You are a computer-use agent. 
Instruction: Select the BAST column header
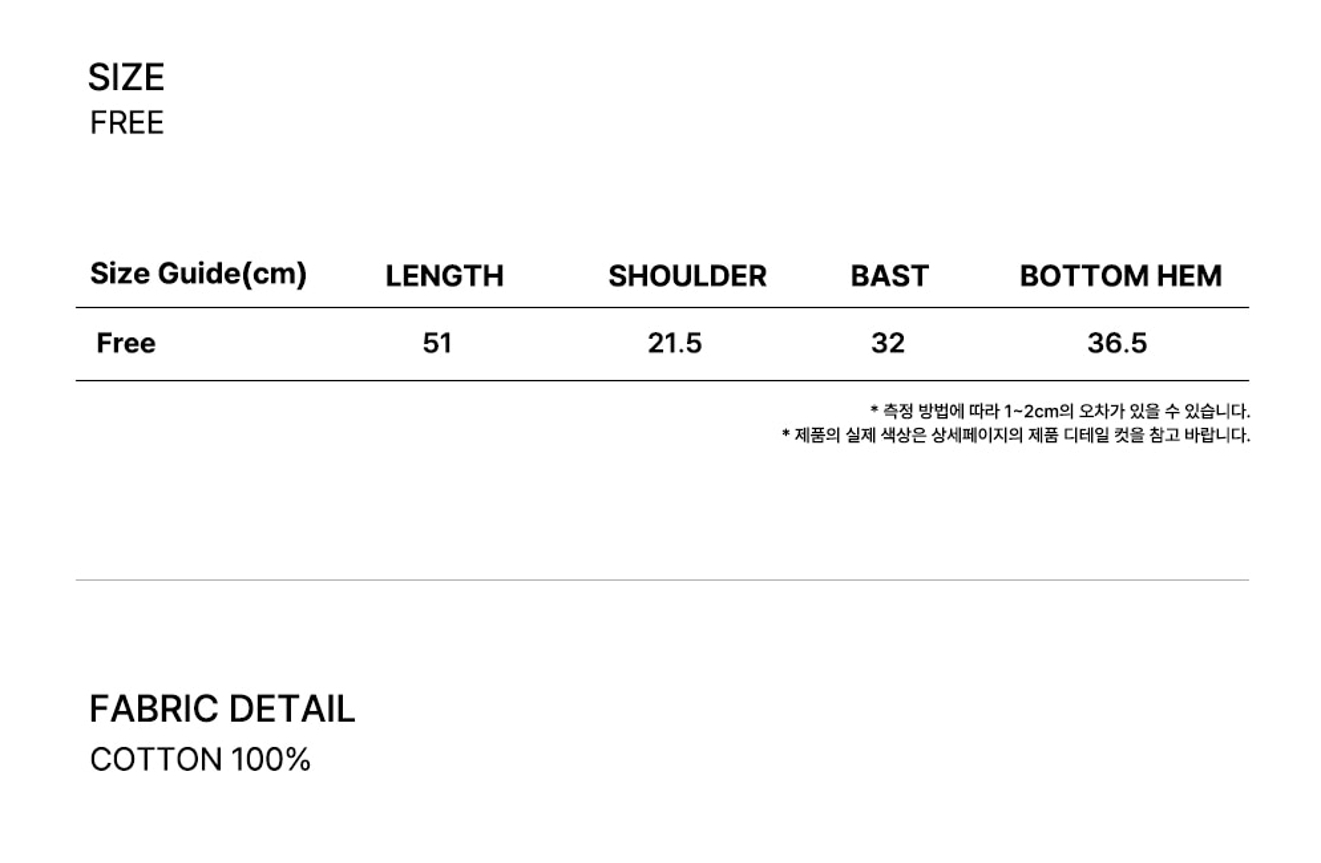(889, 276)
